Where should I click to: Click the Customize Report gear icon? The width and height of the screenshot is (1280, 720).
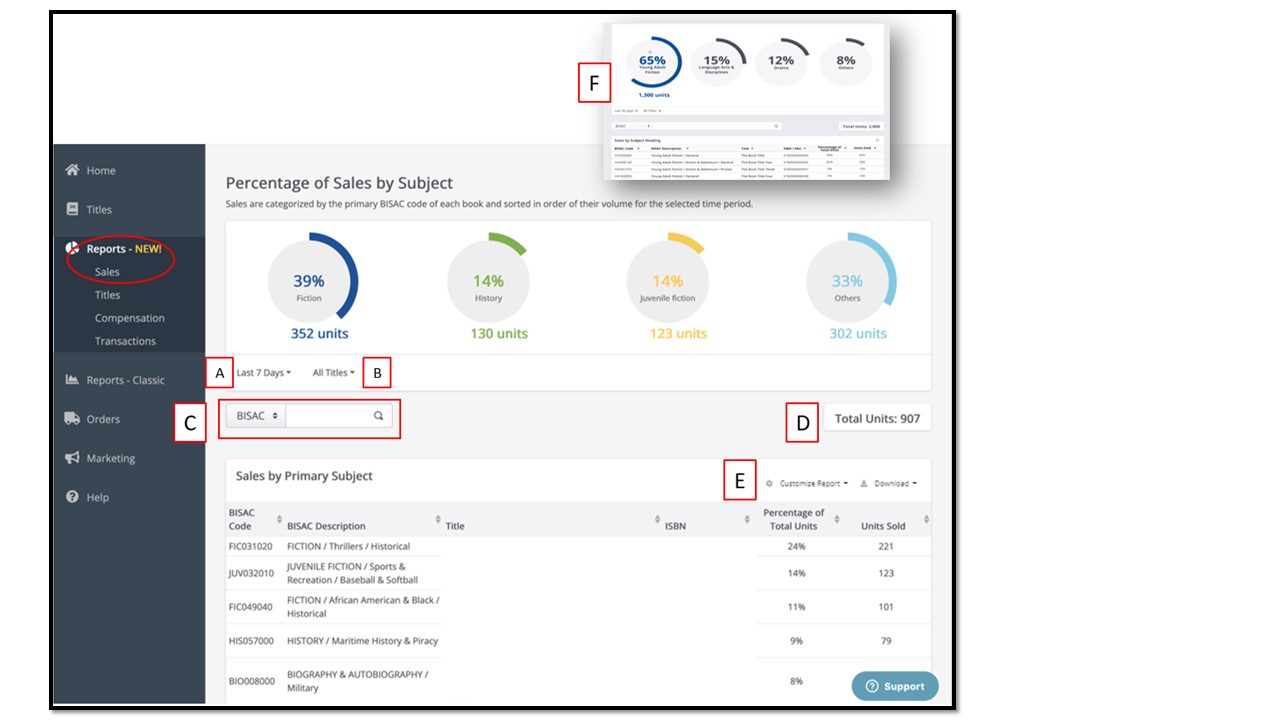770,483
